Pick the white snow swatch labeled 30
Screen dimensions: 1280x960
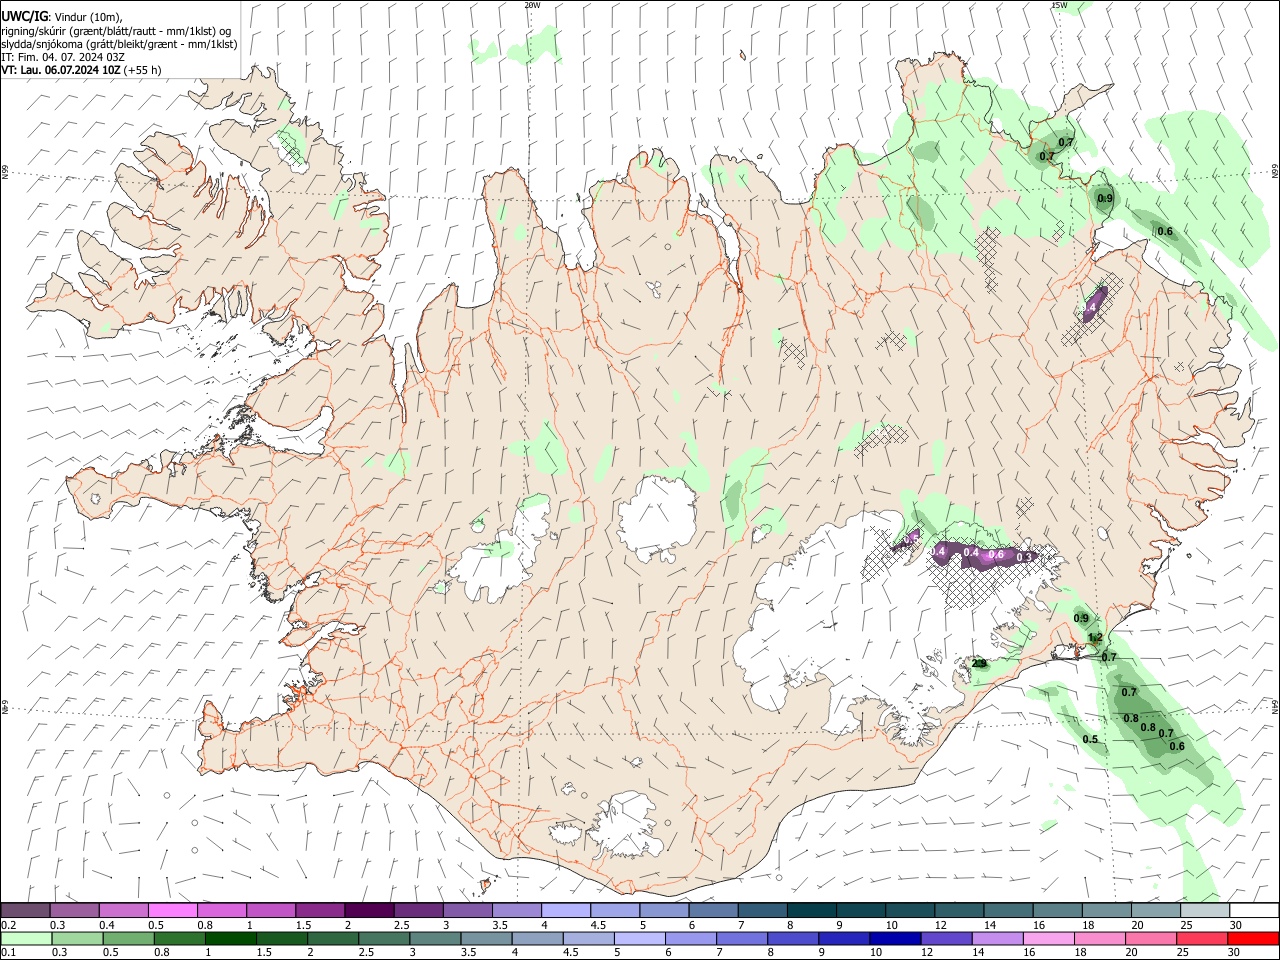[1253, 910]
